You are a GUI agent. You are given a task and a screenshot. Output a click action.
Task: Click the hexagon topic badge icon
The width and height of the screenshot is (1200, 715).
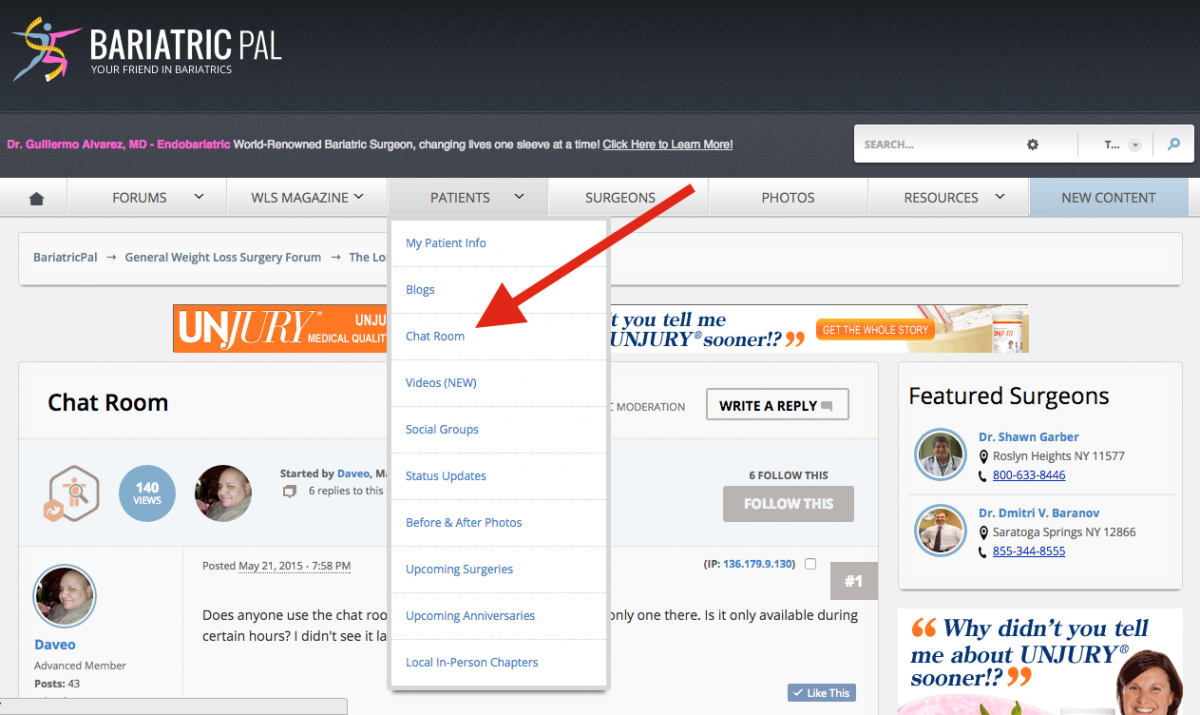(x=73, y=494)
